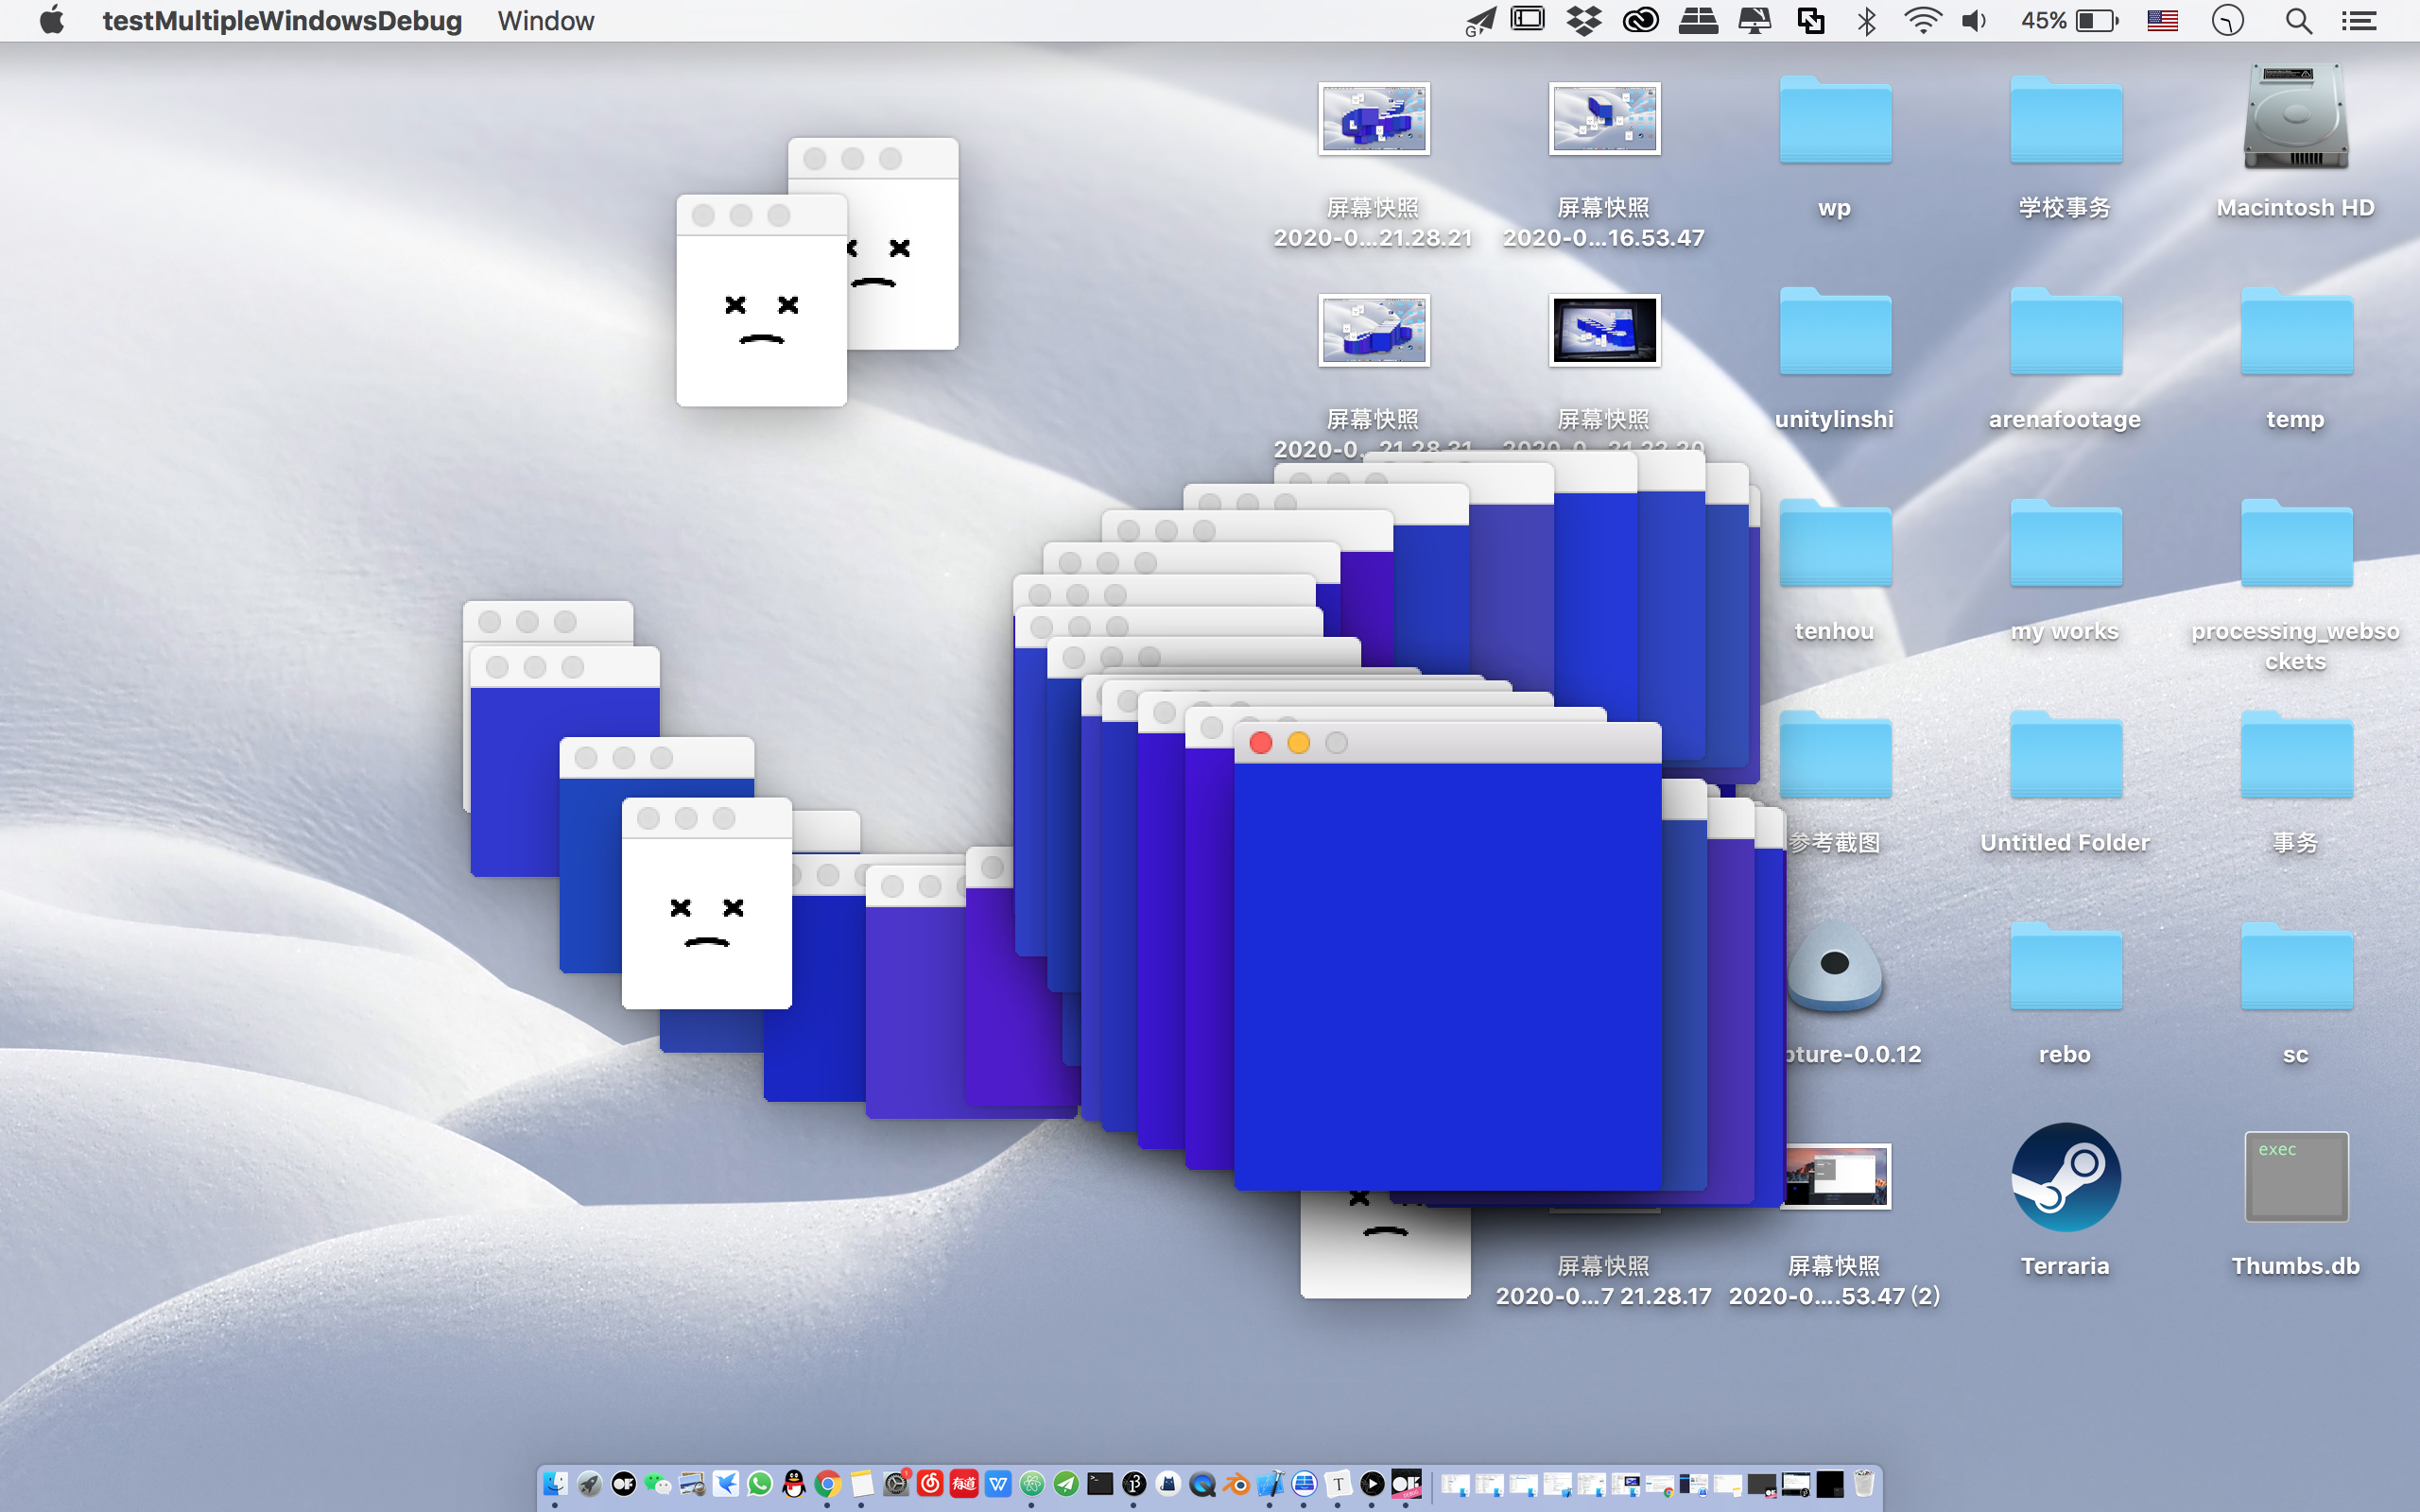Open Notes app in the Dock

click(x=862, y=1484)
